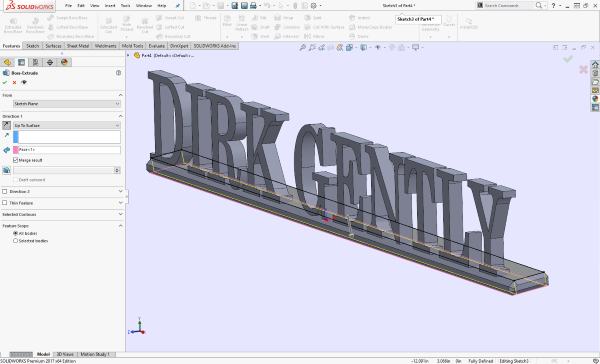Open the Hide/Show Items eye icon
Viewport: 600px width, 364px height.
(377, 47)
